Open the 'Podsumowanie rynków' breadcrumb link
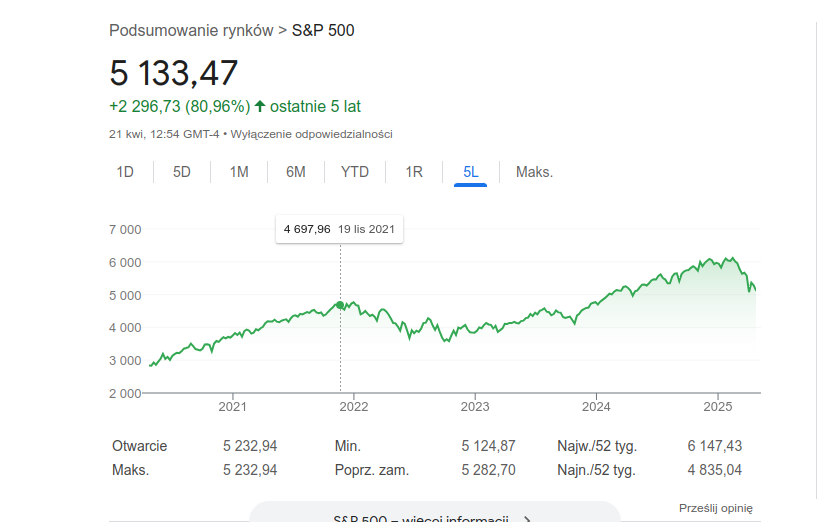This screenshot has width=827, height=522. [191, 30]
